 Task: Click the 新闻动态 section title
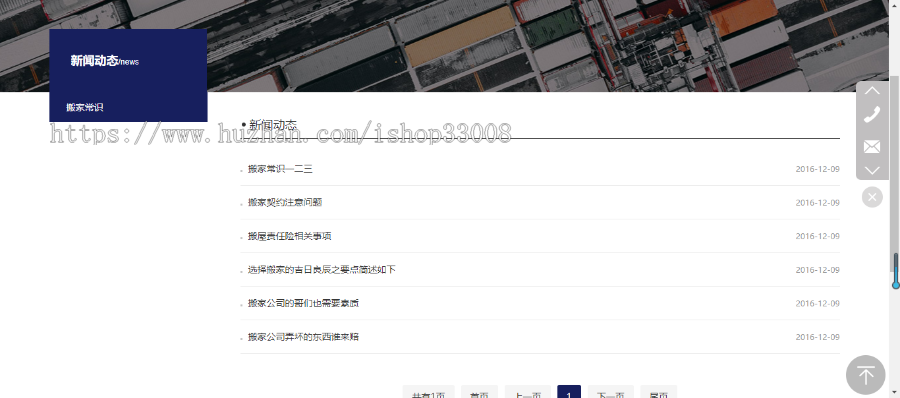coord(273,125)
